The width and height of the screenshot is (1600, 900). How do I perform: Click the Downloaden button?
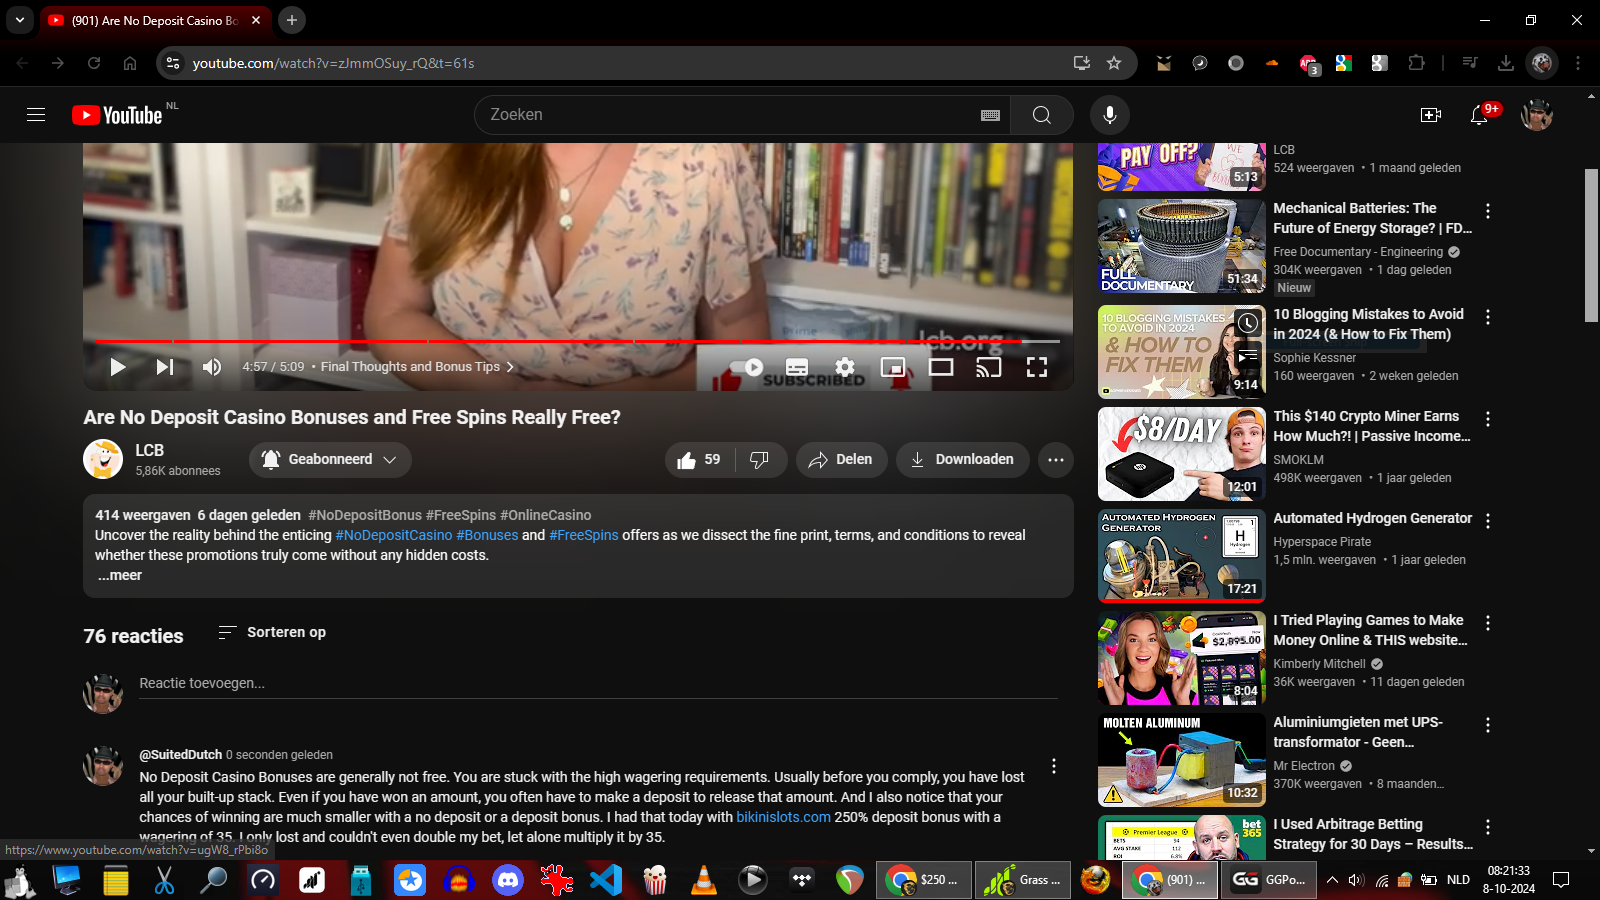click(962, 460)
